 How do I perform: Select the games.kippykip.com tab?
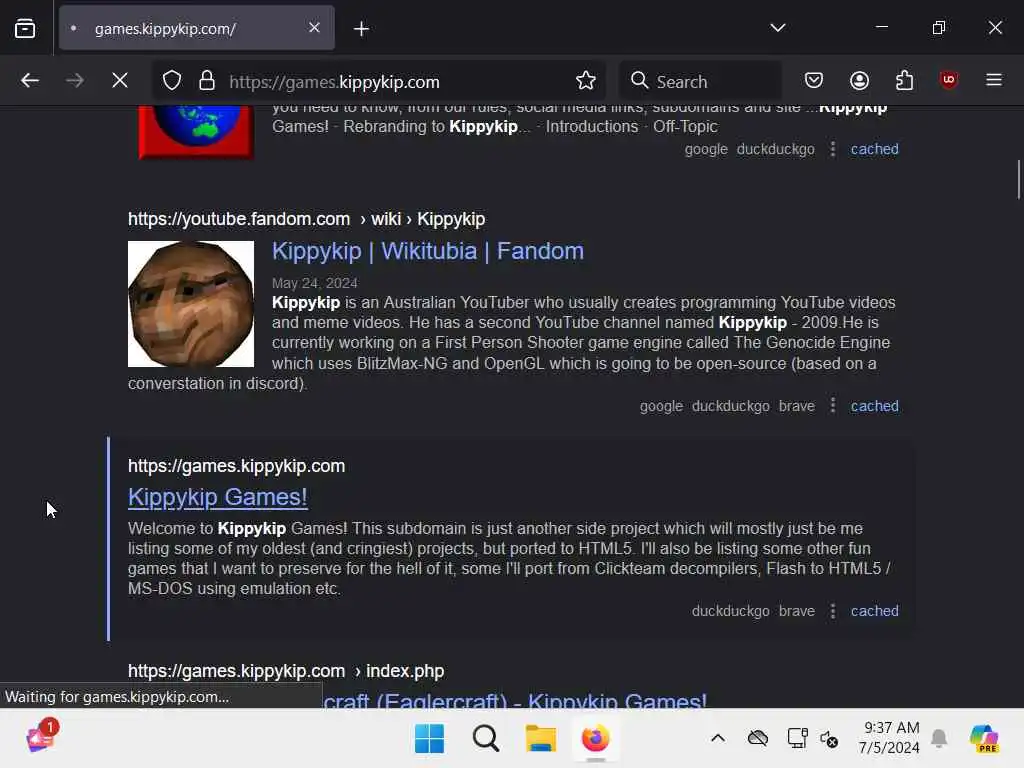[197, 28]
